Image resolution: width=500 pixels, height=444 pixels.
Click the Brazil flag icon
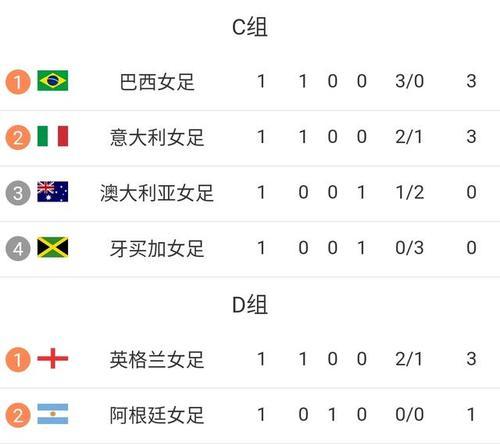pyautogui.click(x=53, y=81)
